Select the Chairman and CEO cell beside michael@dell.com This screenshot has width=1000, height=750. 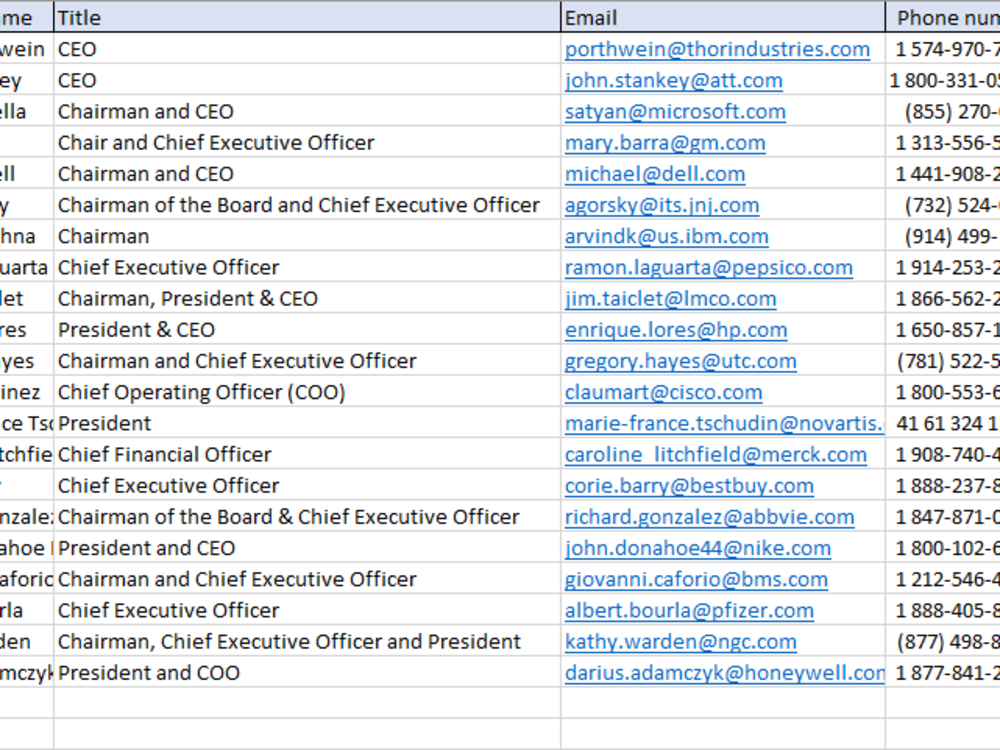click(307, 173)
